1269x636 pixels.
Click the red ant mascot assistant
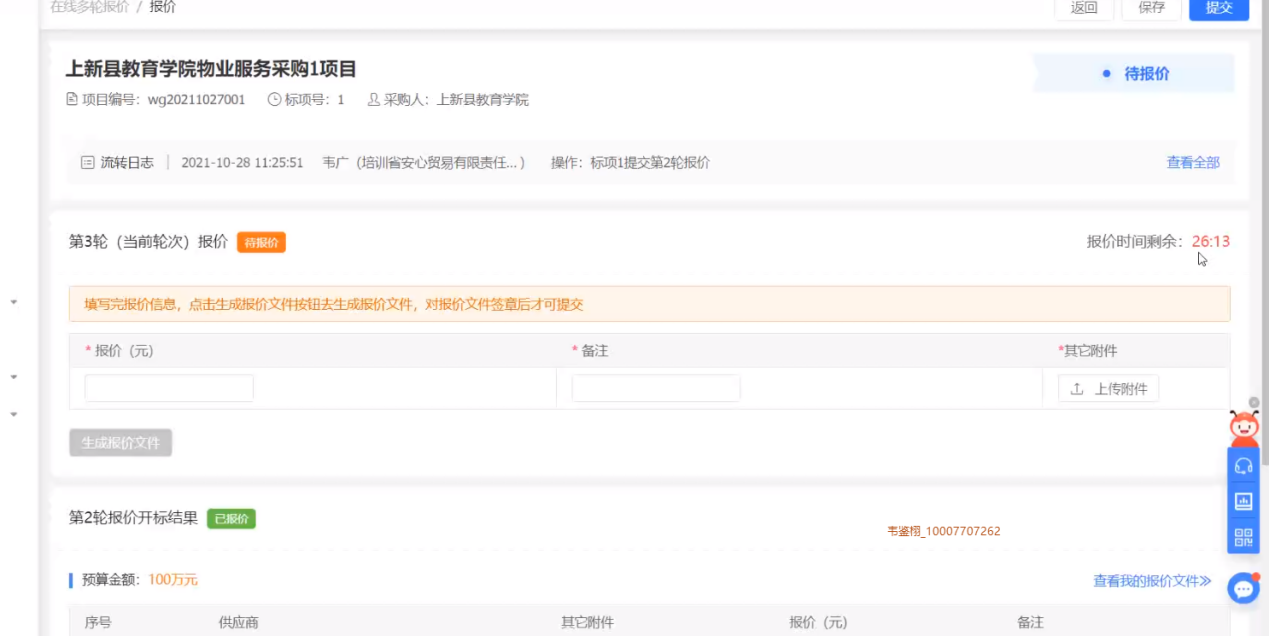tap(1243, 428)
